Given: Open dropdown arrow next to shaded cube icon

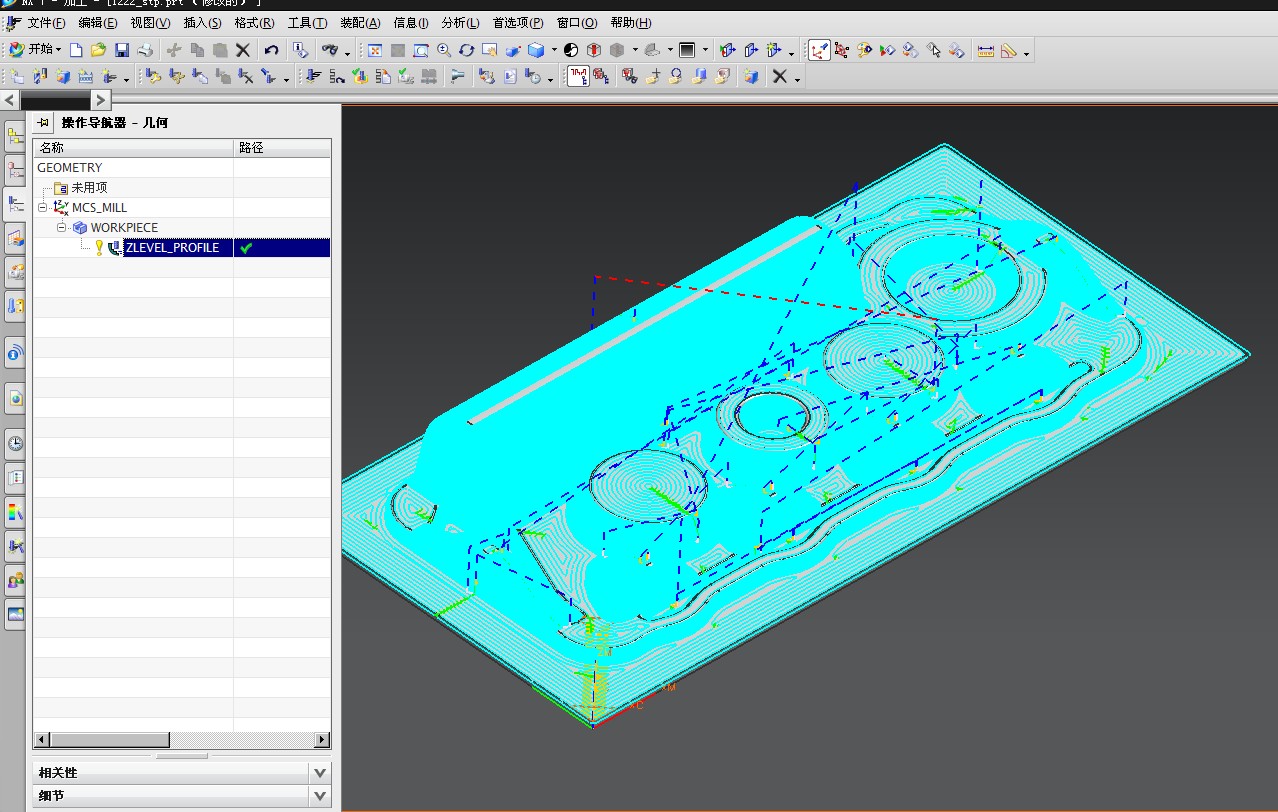Looking at the screenshot, I should point(553,50).
